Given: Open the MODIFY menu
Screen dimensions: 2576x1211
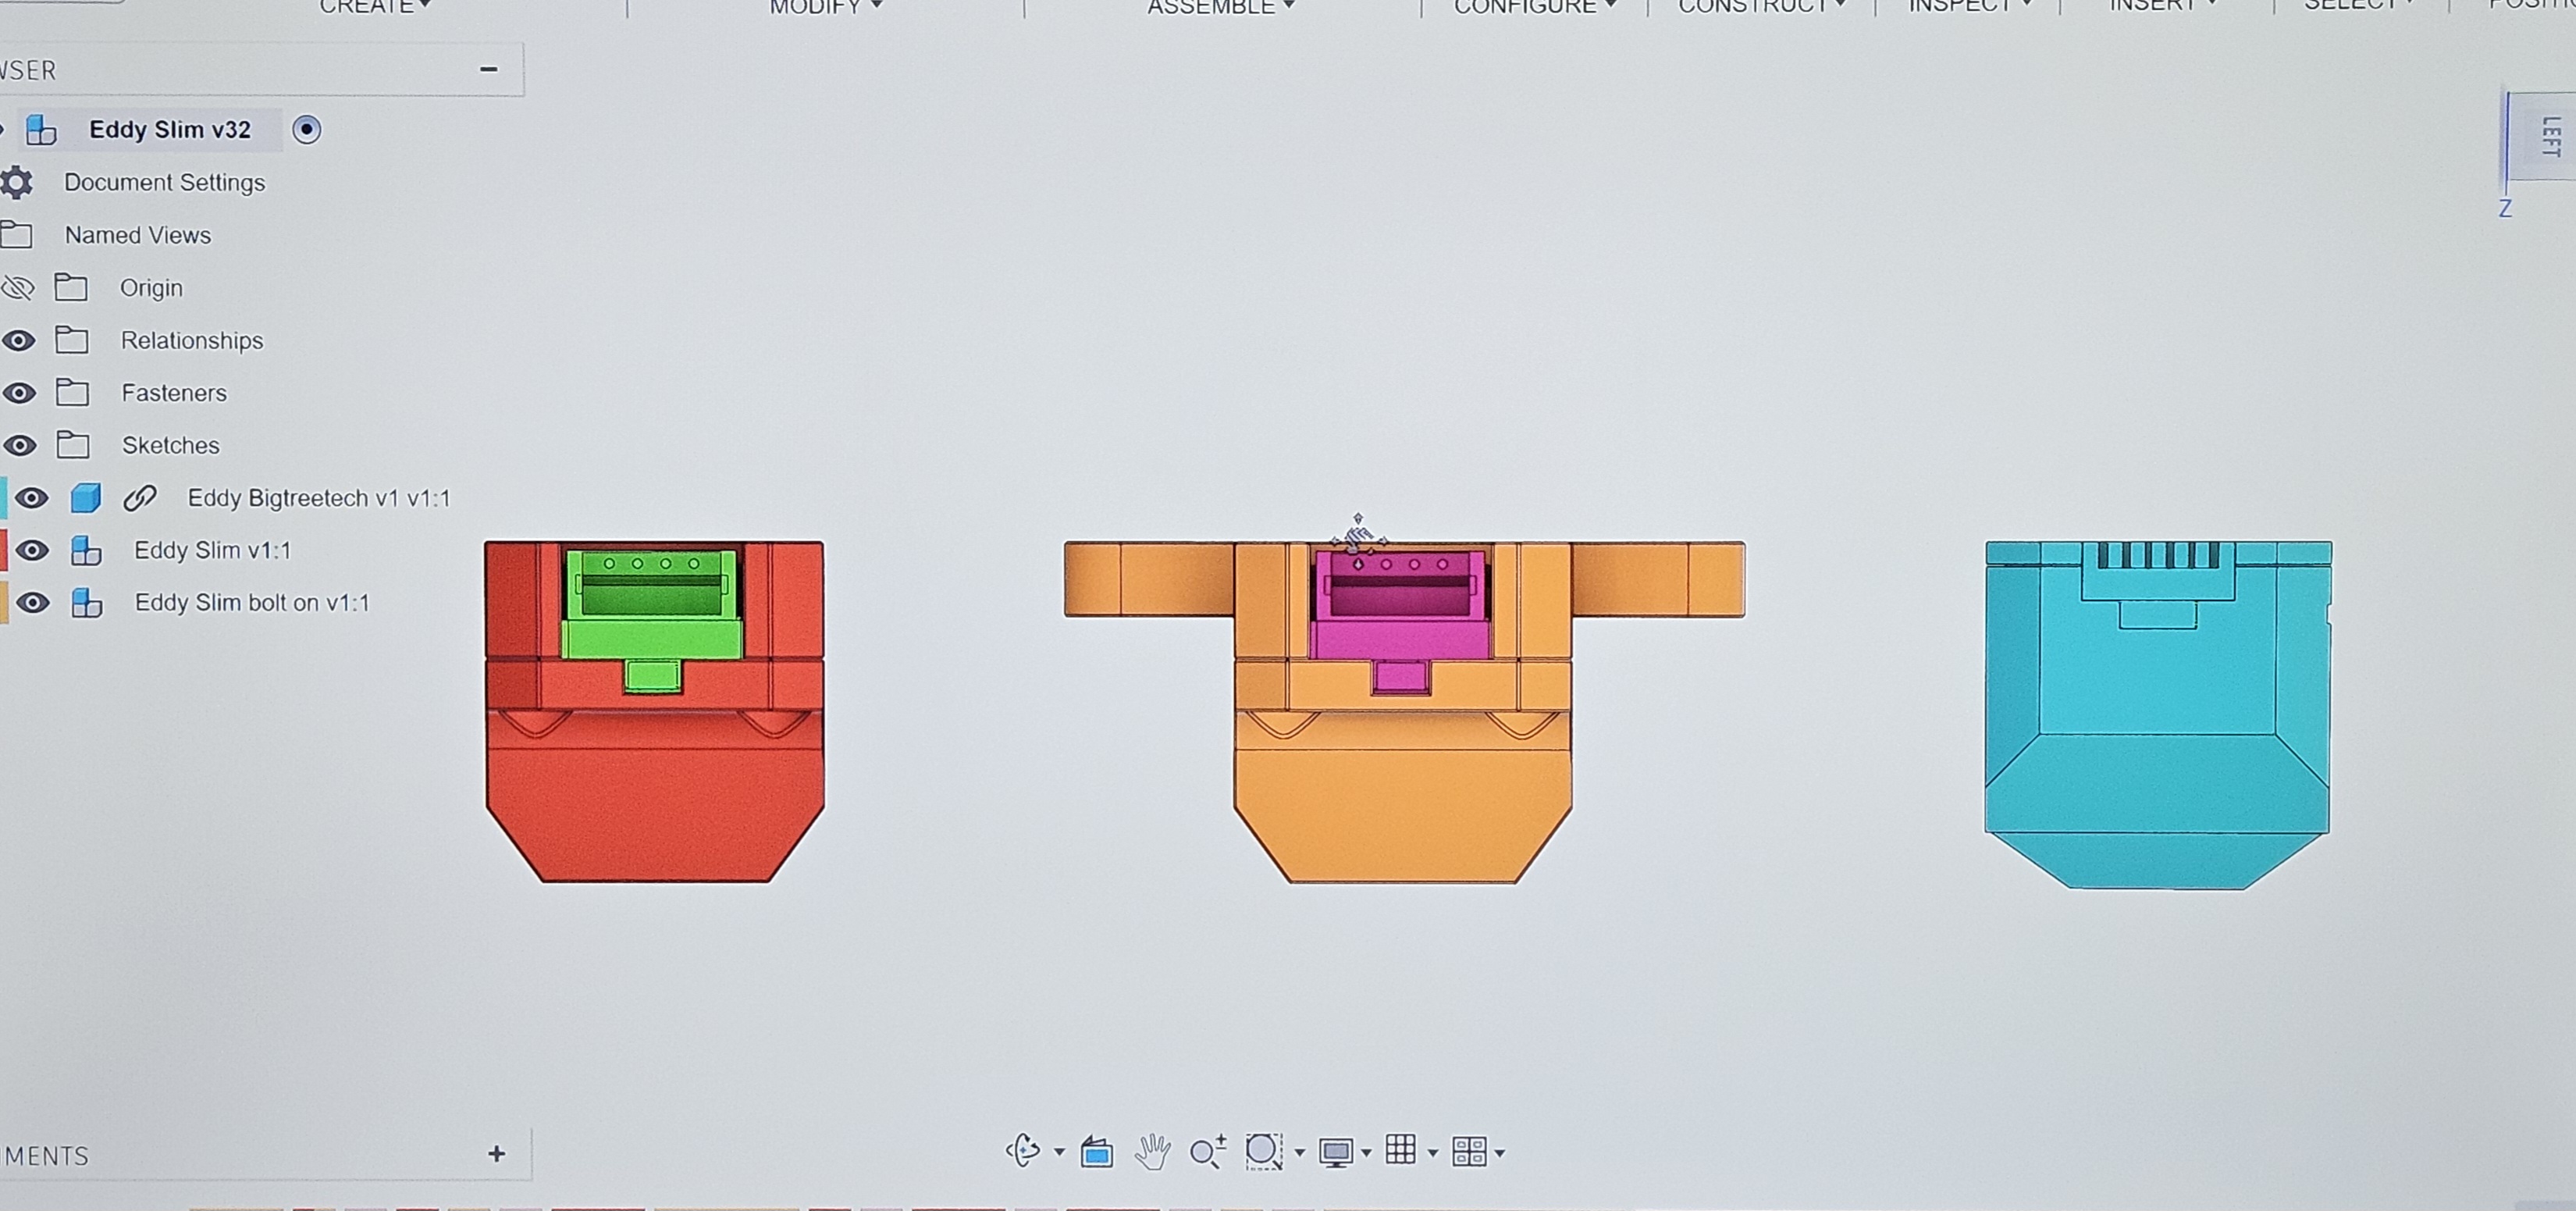Looking at the screenshot, I should click(825, 7).
